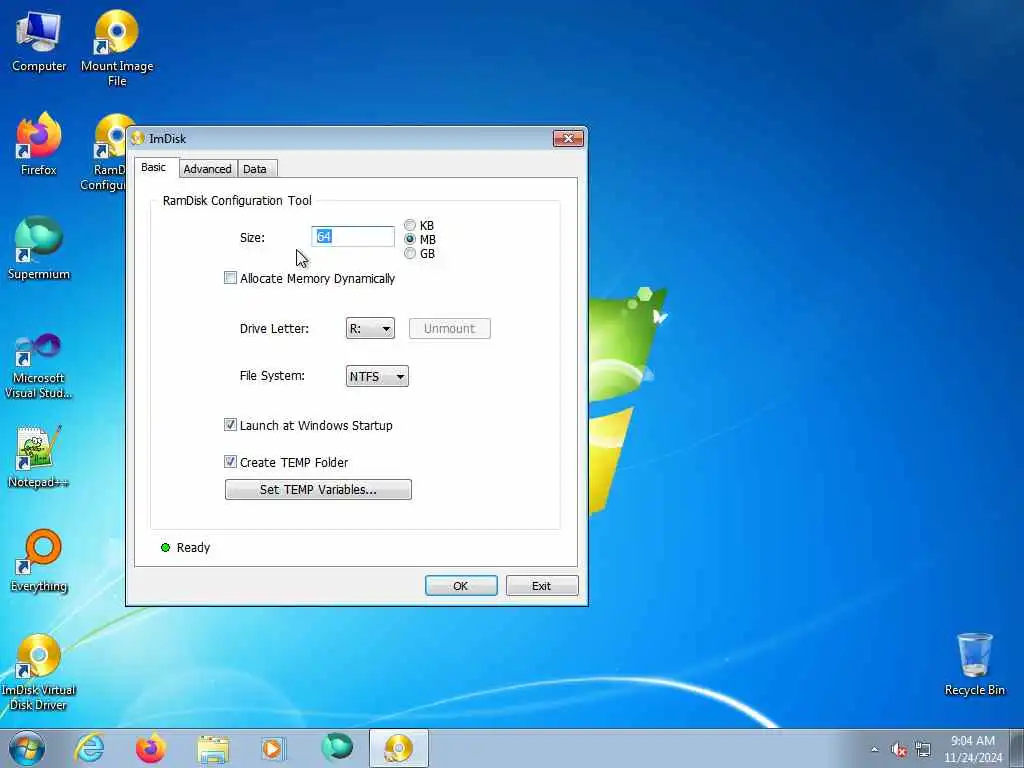Image resolution: width=1024 pixels, height=768 pixels.
Task: Switch to the Data tab
Action: click(255, 168)
